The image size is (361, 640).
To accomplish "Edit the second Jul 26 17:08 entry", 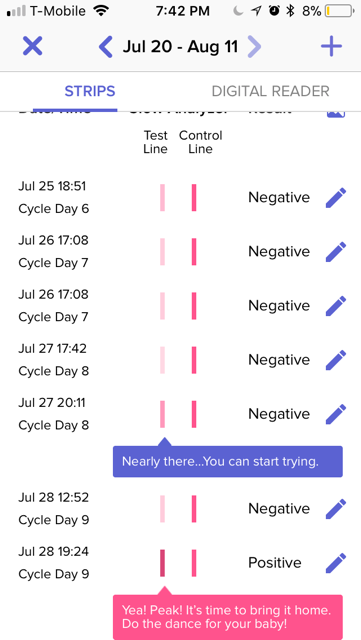I will (336, 306).
